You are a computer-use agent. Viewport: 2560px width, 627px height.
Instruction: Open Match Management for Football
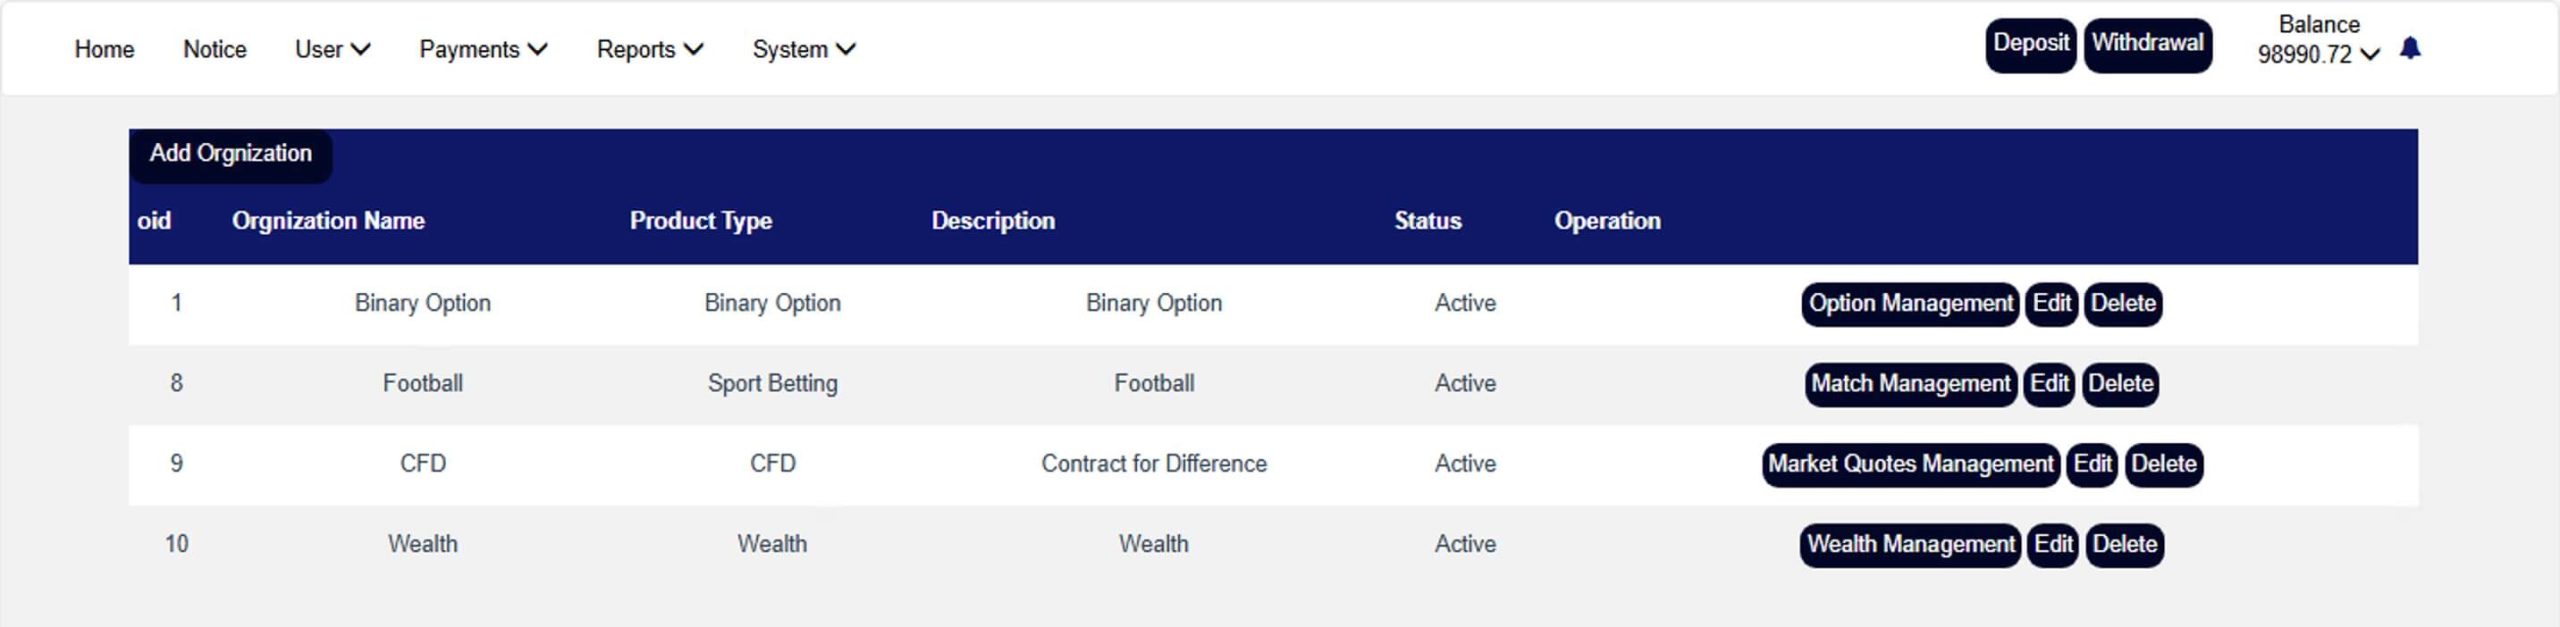[1910, 384]
